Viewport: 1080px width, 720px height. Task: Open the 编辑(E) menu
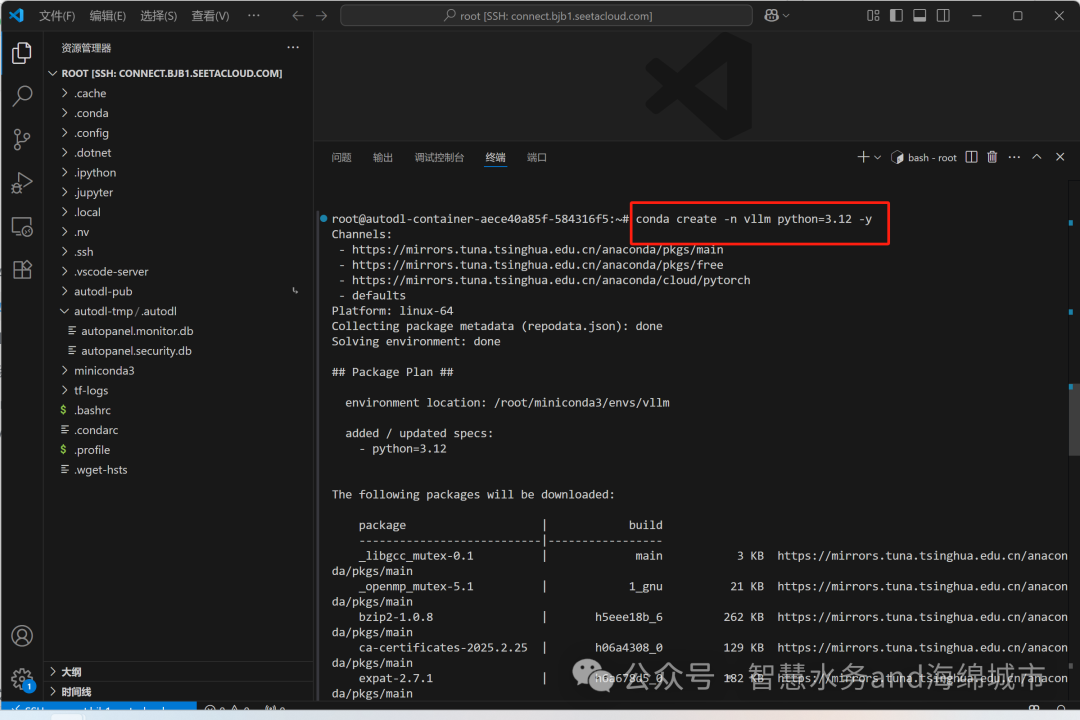click(x=107, y=15)
